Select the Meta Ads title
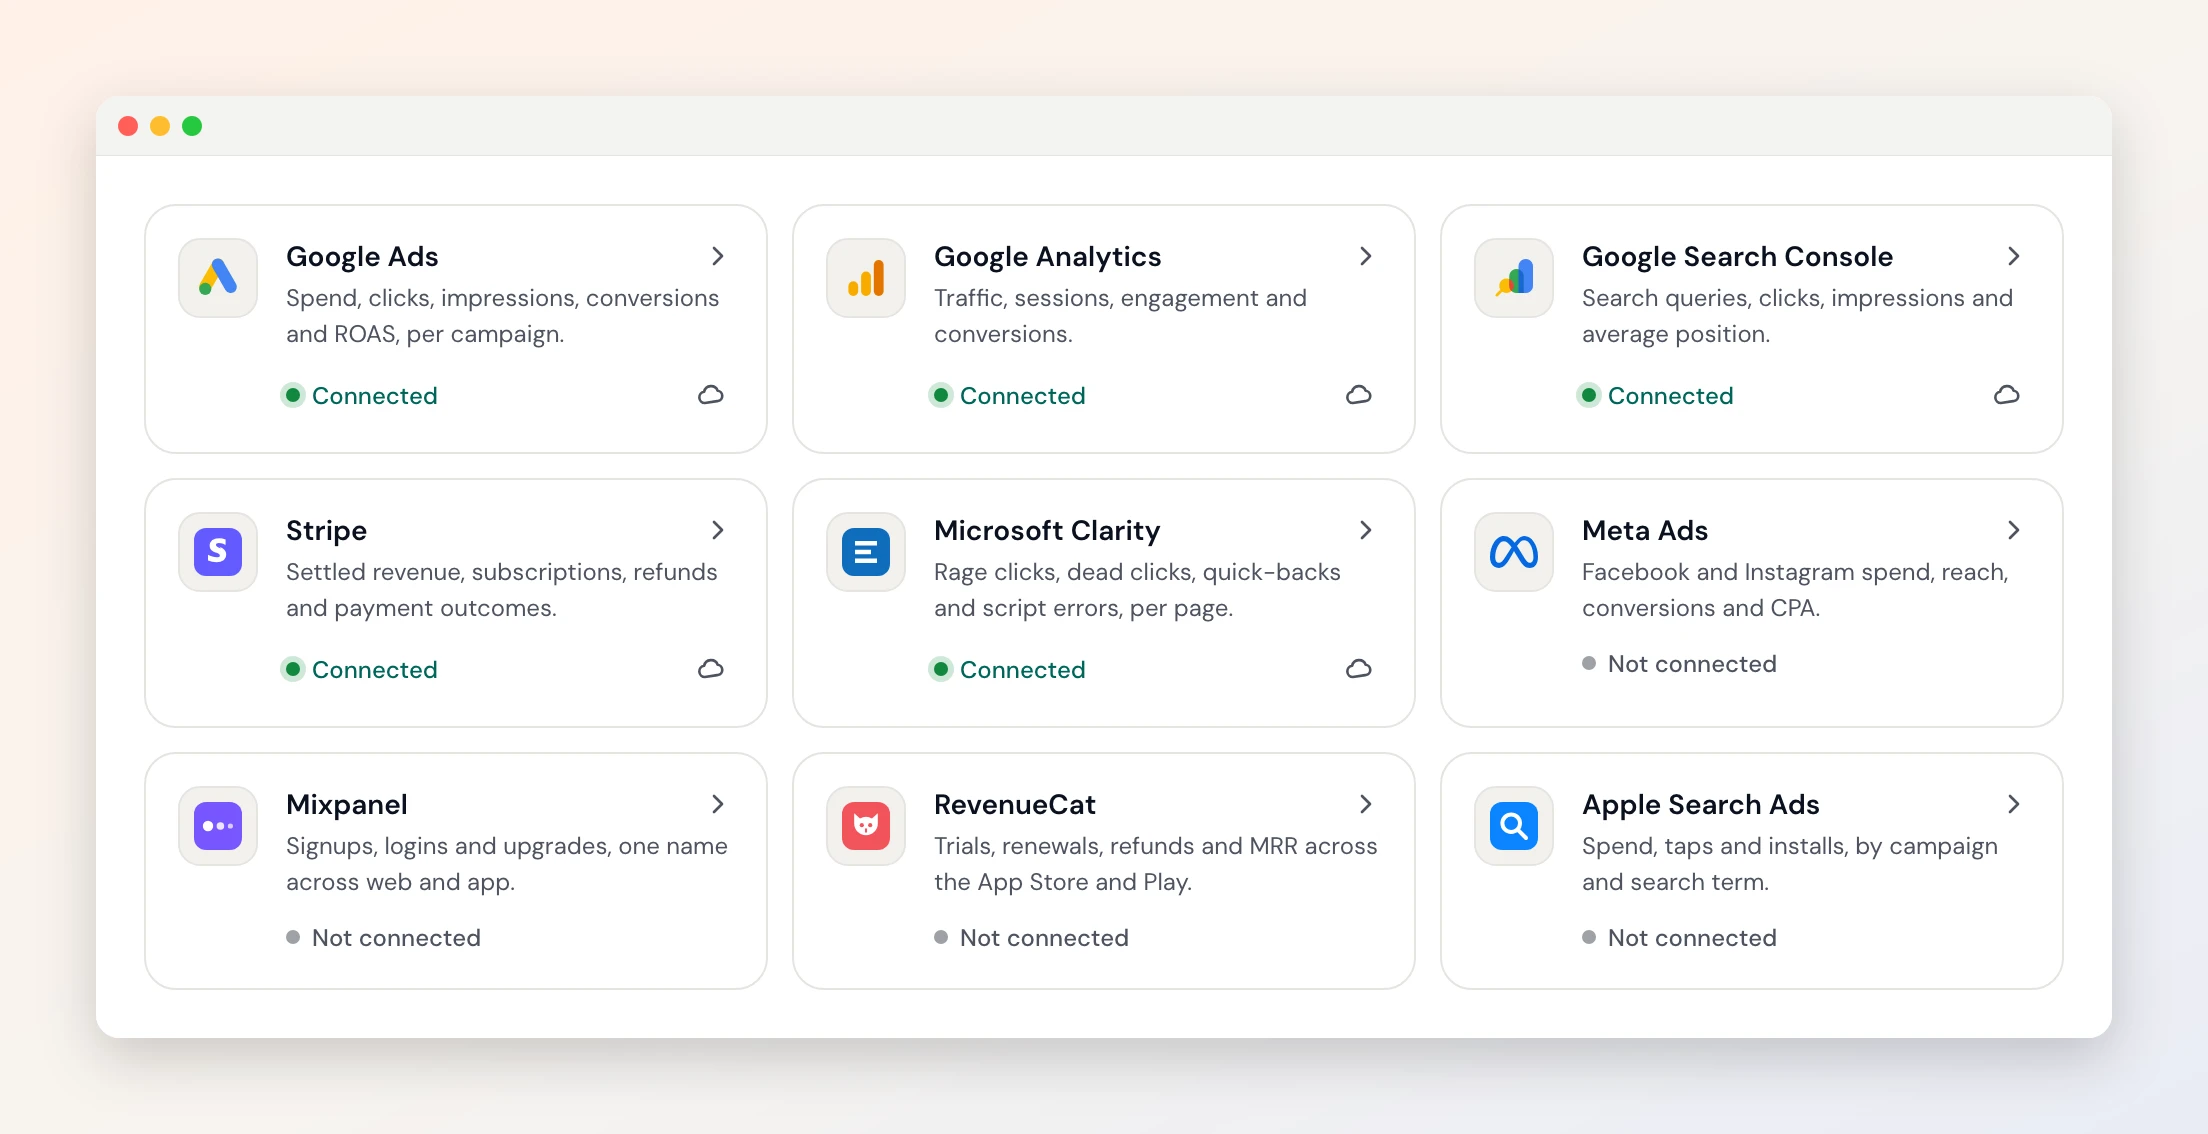The height and width of the screenshot is (1134, 2208). pyautogui.click(x=1645, y=531)
